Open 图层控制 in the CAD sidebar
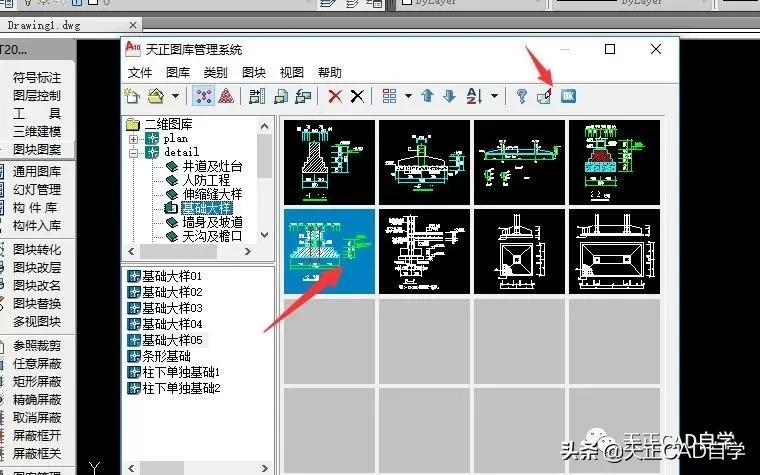The height and width of the screenshot is (475, 760). coord(37,95)
